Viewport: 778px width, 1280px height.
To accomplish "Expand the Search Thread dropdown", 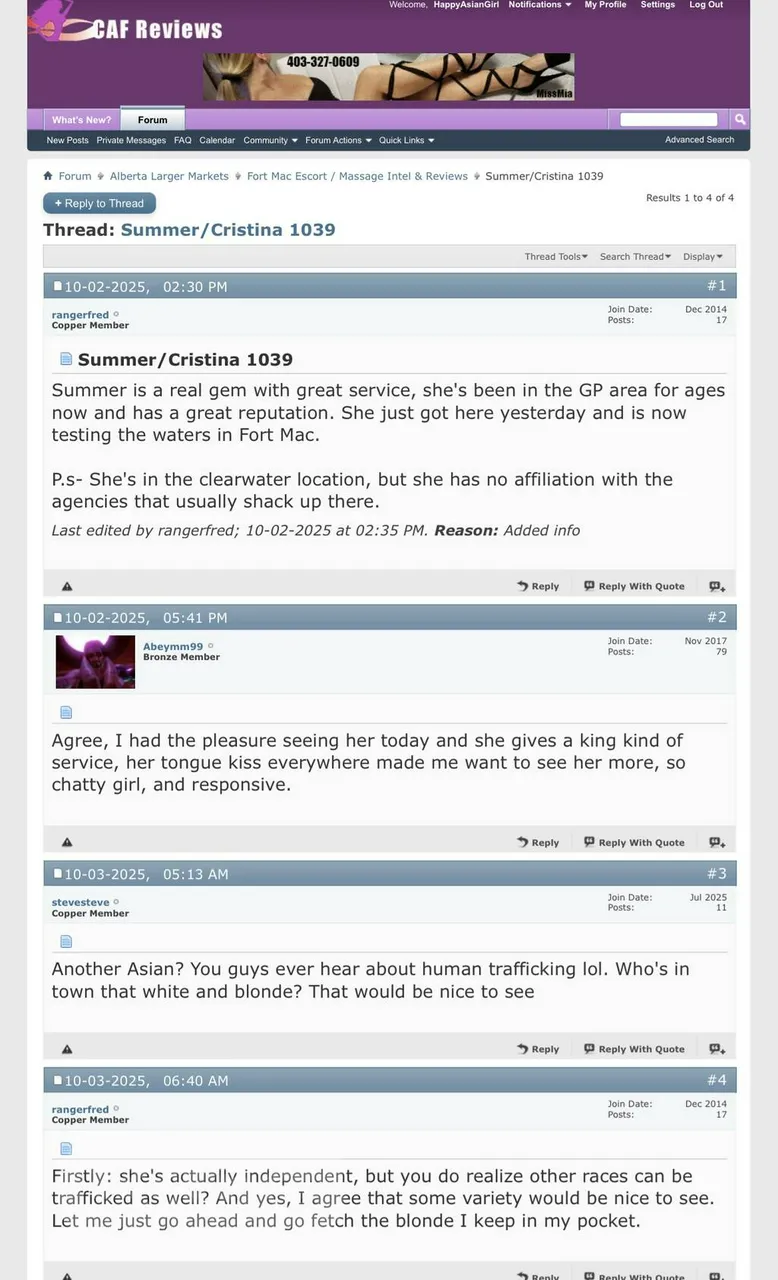I will point(635,257).
